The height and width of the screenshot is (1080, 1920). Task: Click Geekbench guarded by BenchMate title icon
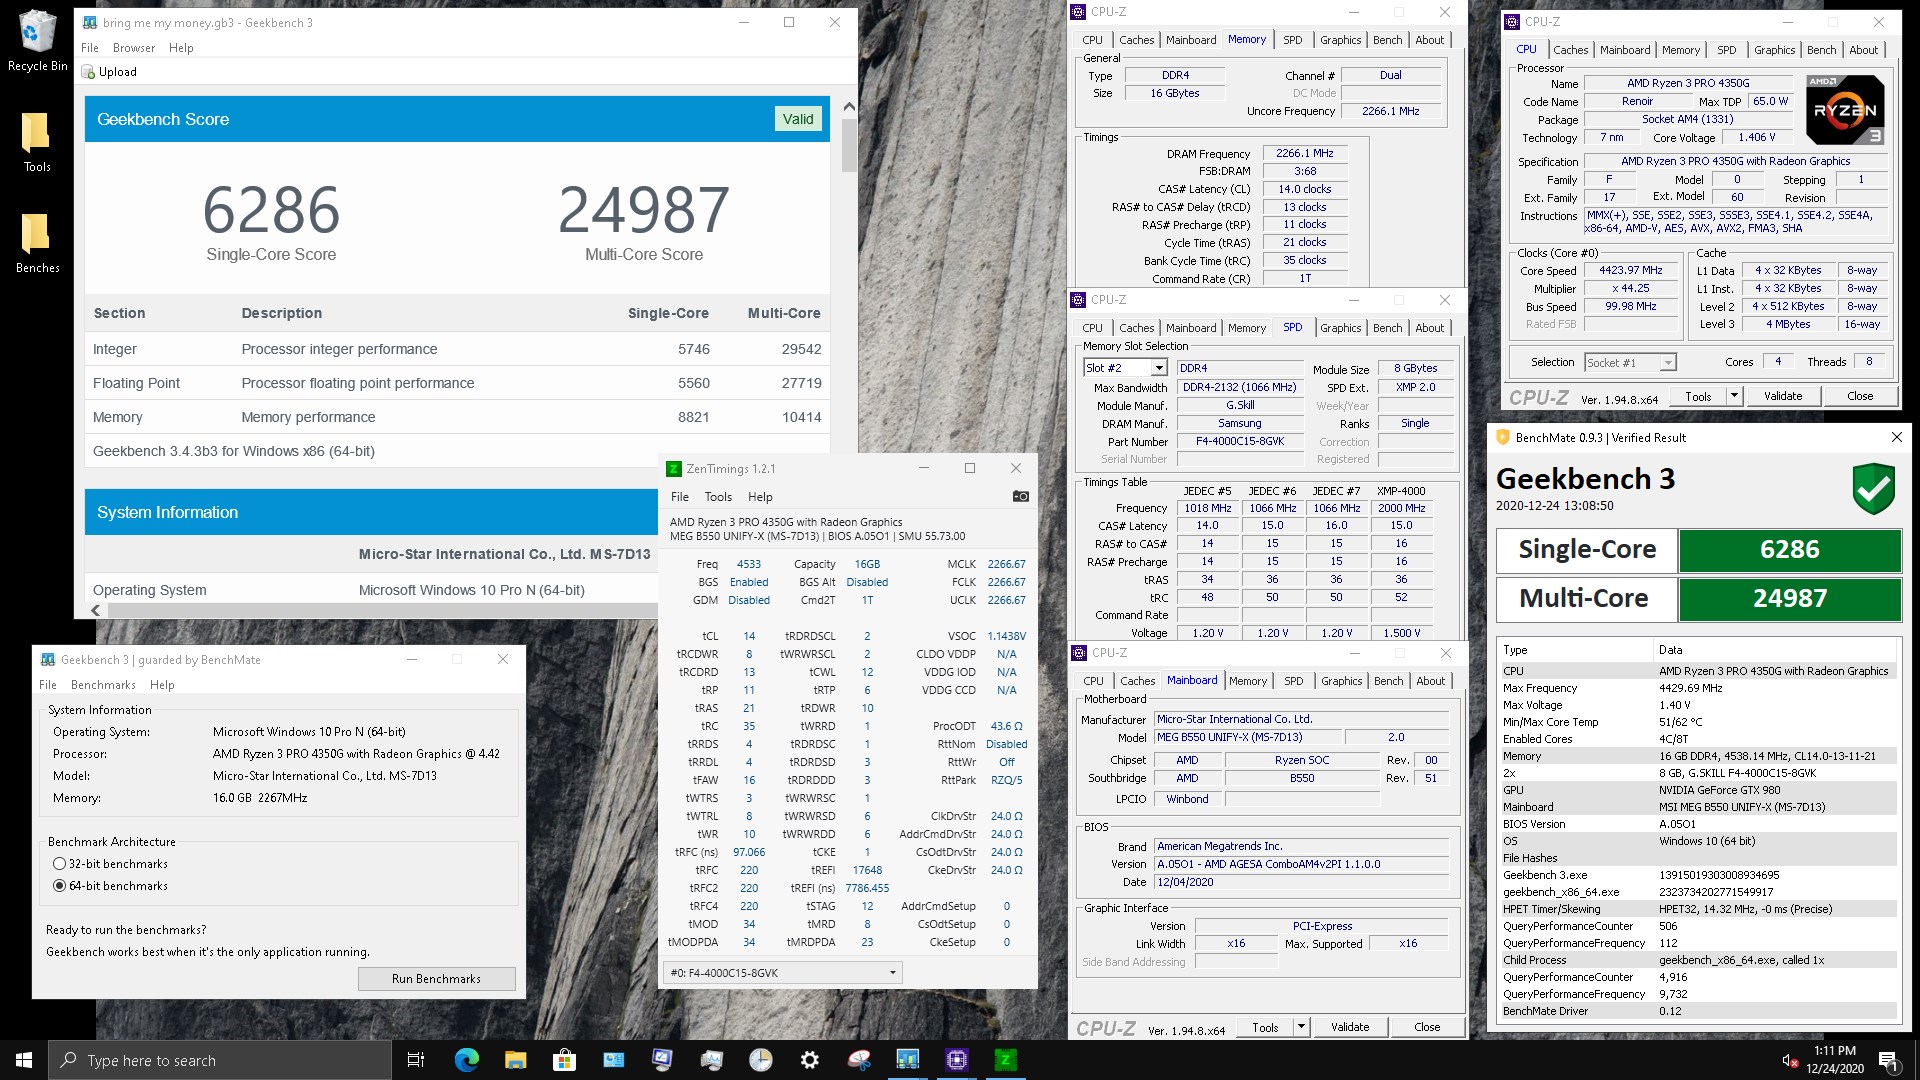(x=47, y=659)
